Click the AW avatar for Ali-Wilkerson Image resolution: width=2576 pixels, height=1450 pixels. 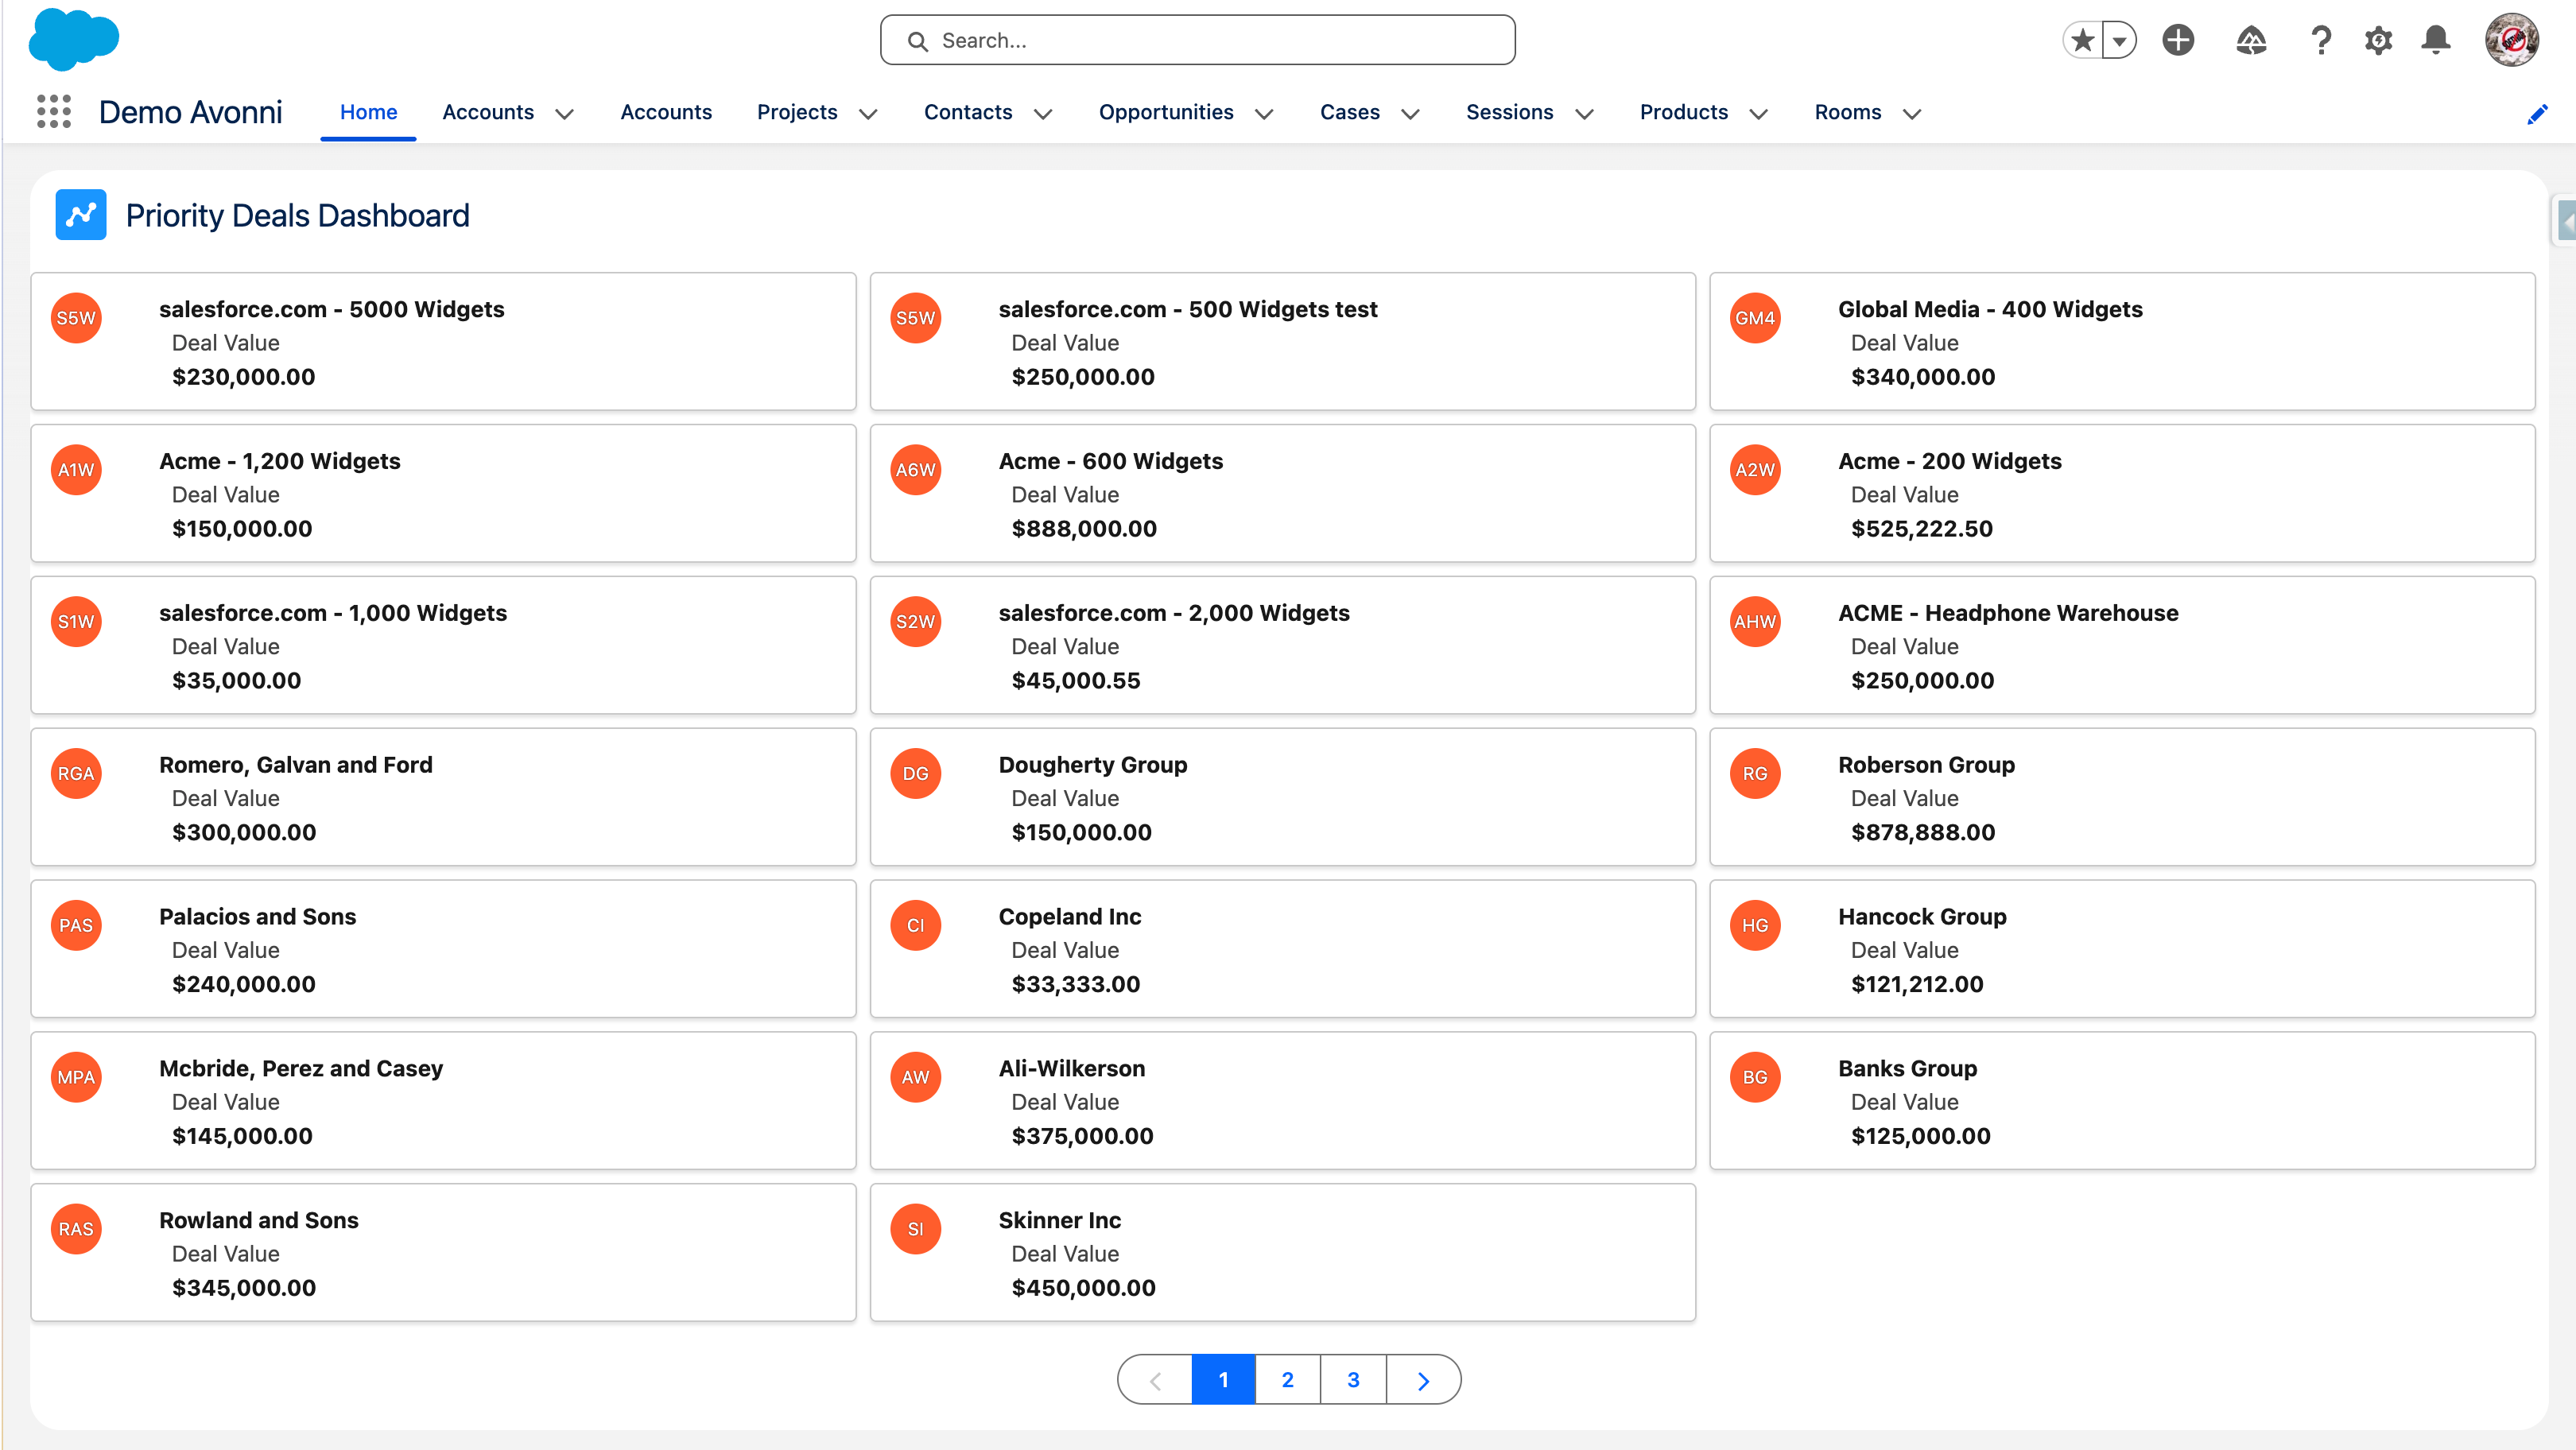pos(915,1078)
